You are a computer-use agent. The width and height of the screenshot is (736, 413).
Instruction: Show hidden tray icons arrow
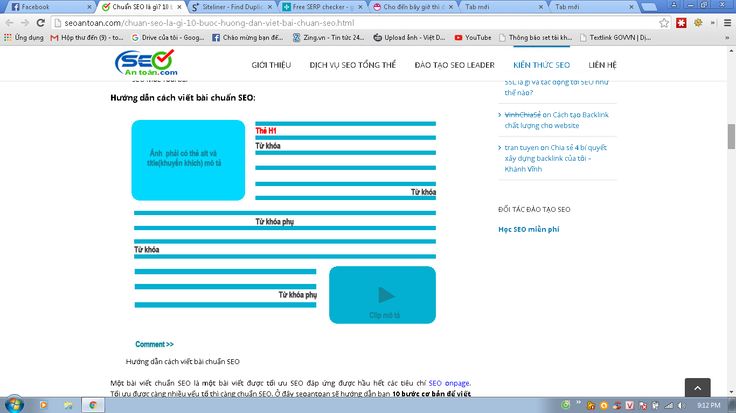(x=579, y=402)
